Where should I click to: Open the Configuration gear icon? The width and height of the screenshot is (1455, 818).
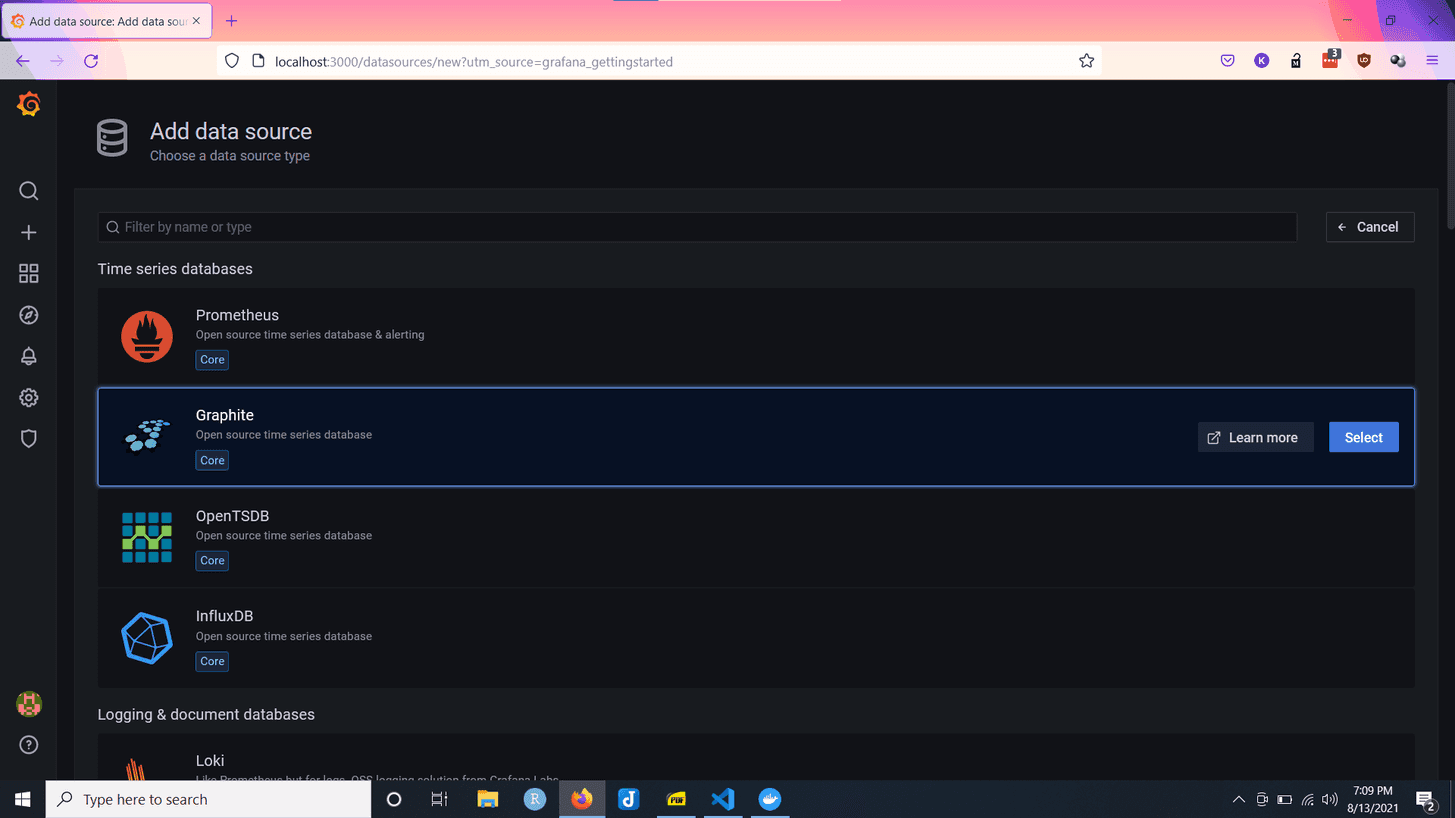[x=29, y=398]
